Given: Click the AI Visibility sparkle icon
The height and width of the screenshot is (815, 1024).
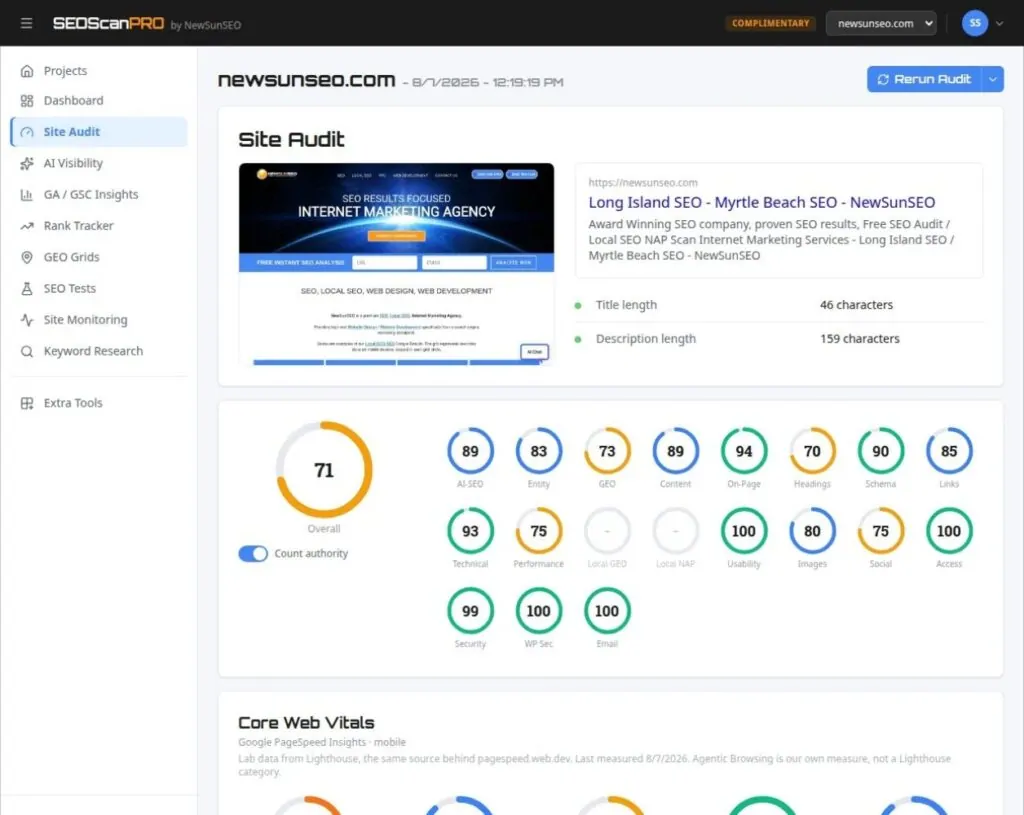Looking at the screenshot, I should pos(27,163).
